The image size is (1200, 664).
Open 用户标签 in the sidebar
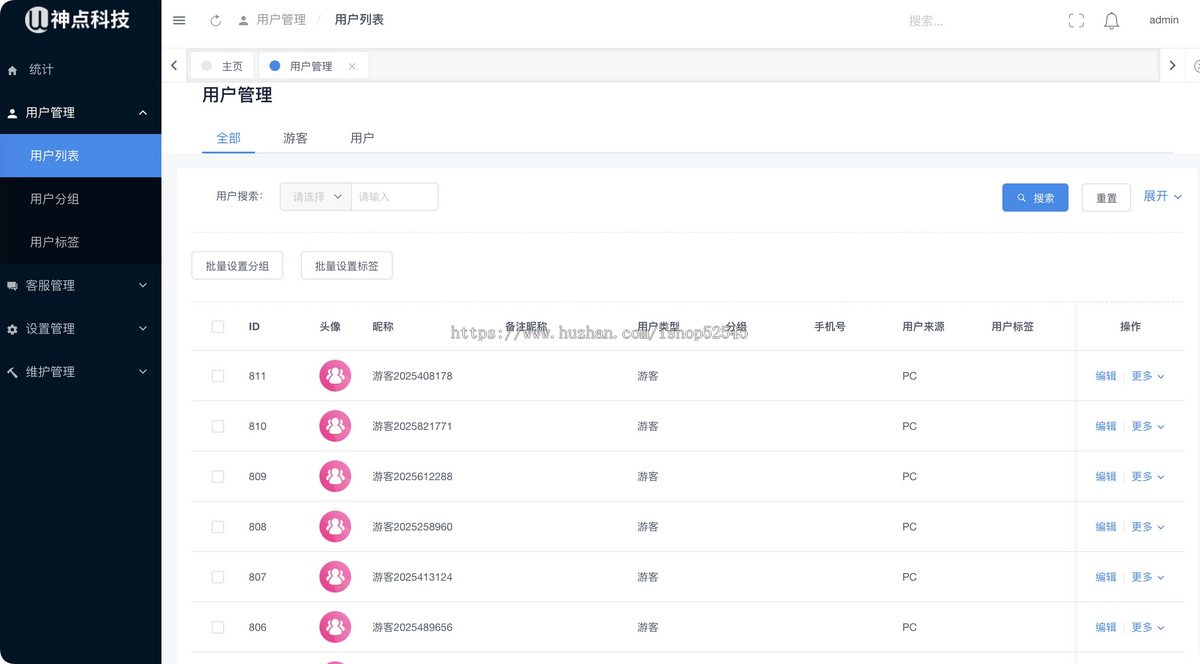[80, 242]
